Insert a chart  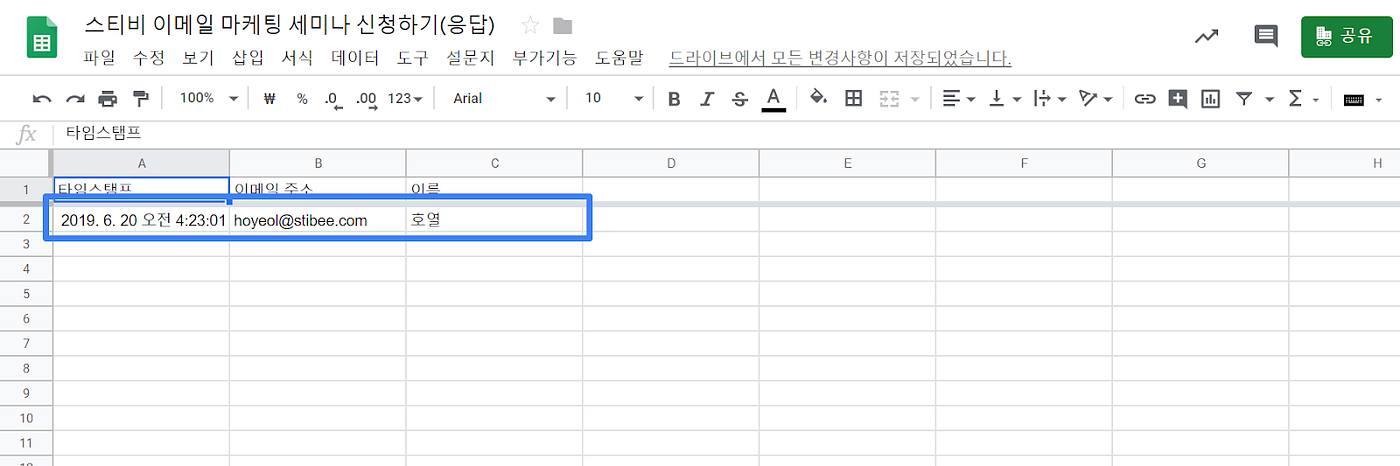1211,98
